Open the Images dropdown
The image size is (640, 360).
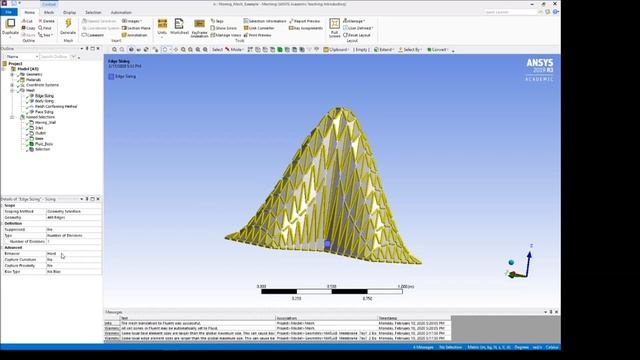click(x=131, y=21)
